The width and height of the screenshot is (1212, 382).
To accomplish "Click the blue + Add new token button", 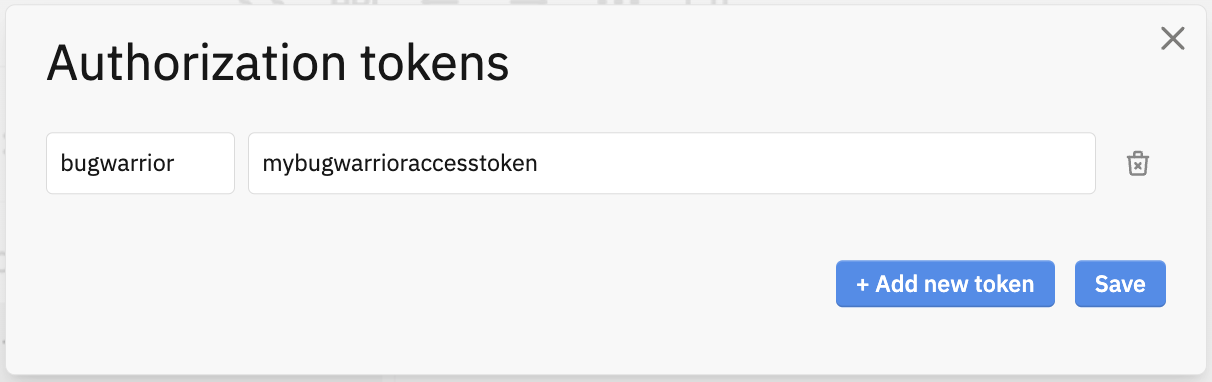I will pos(945,284).
